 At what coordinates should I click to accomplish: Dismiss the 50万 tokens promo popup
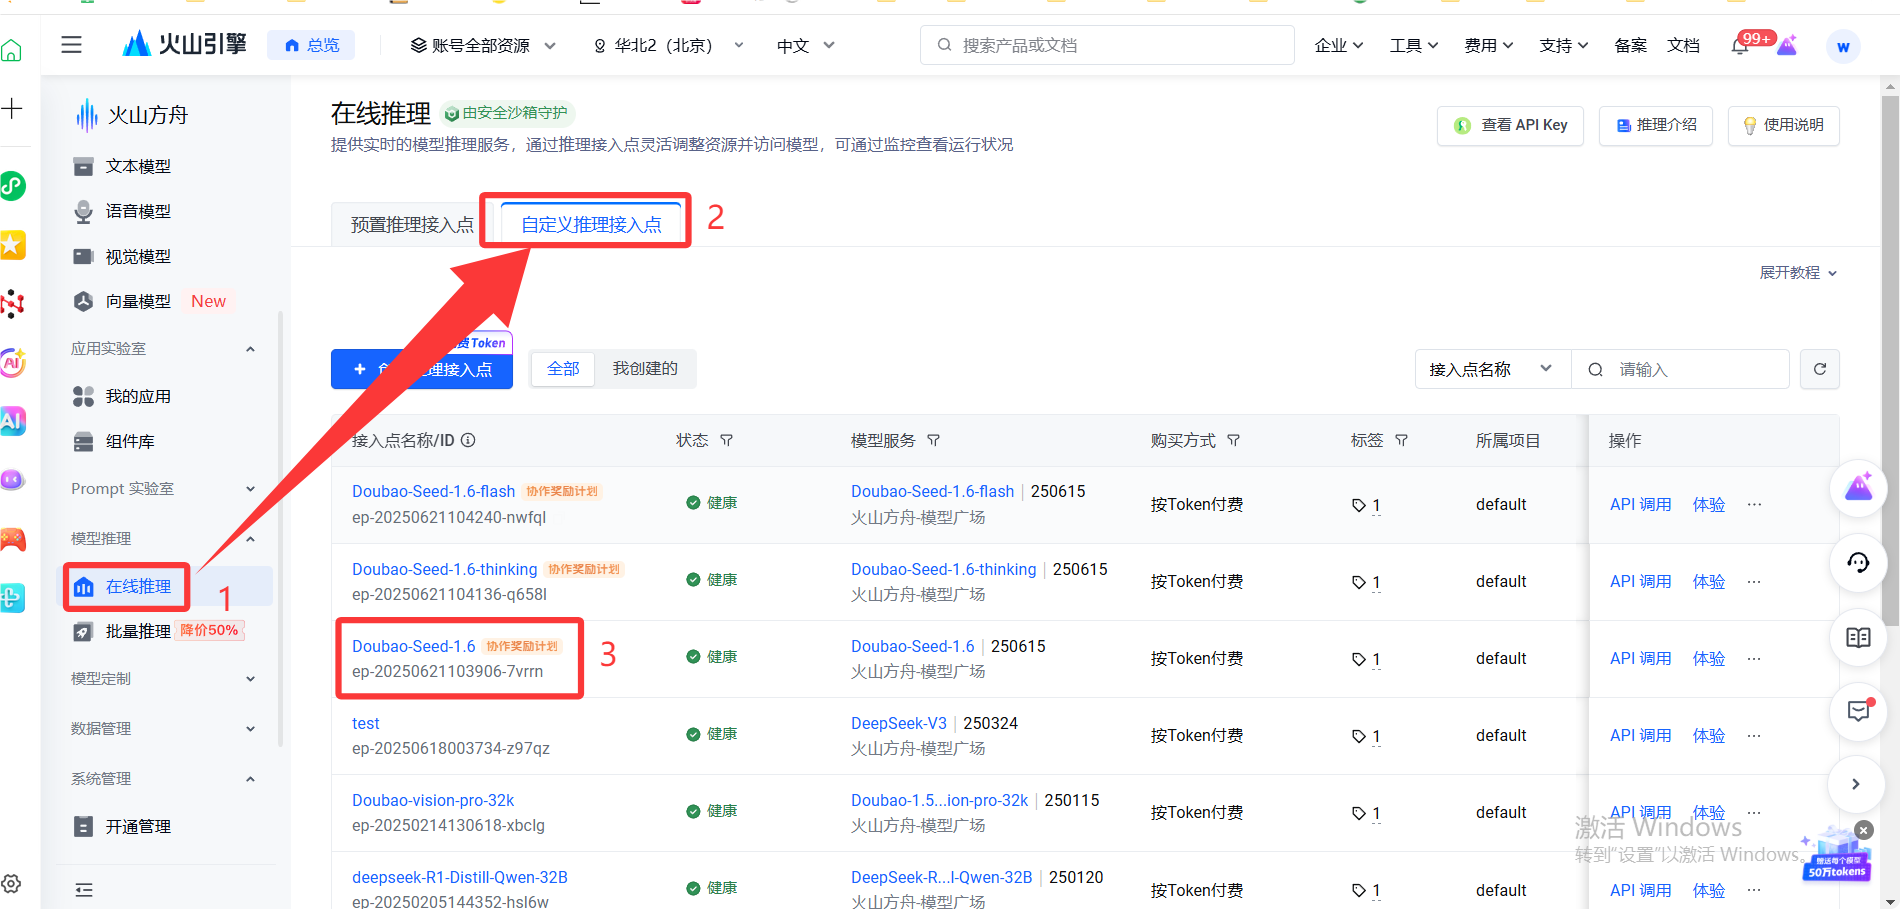click(x=1863, y=830)
